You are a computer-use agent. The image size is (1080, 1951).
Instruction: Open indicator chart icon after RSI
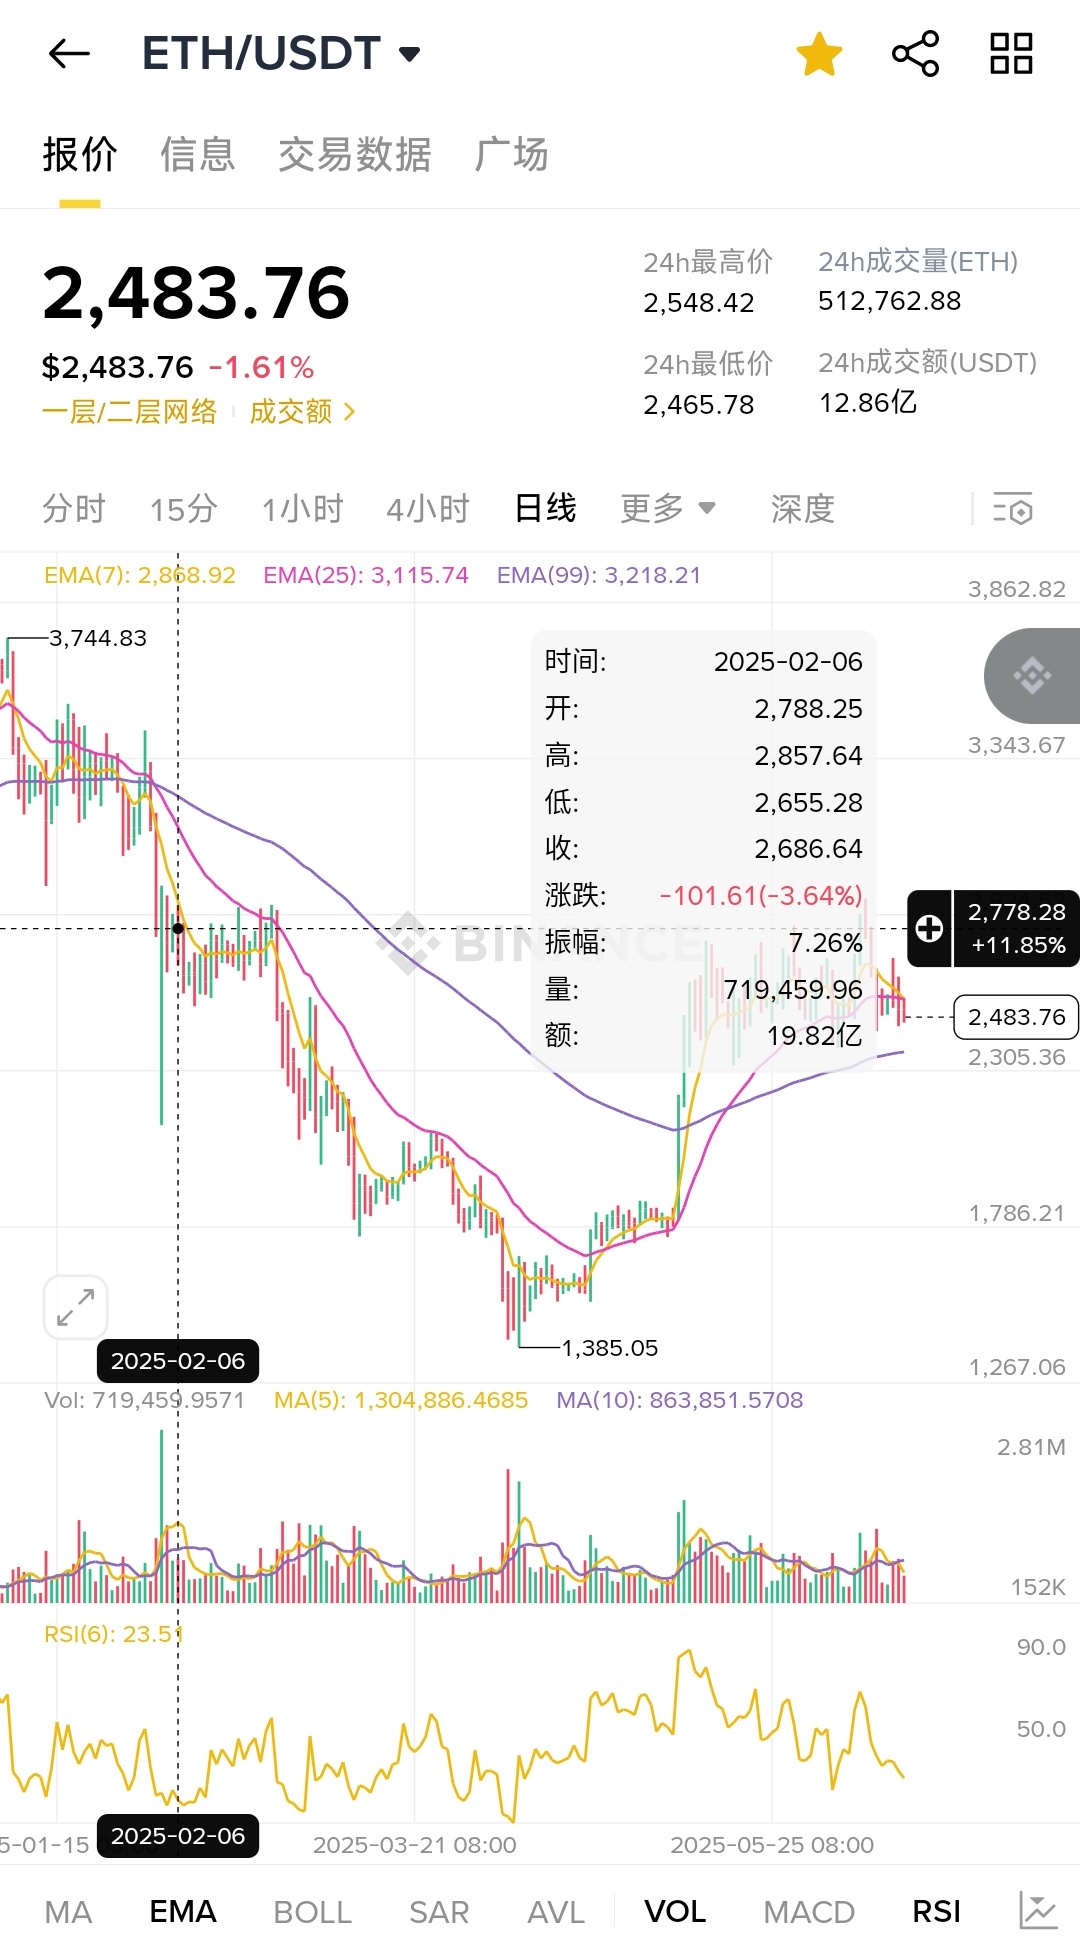click(x=1038, y=1911)
